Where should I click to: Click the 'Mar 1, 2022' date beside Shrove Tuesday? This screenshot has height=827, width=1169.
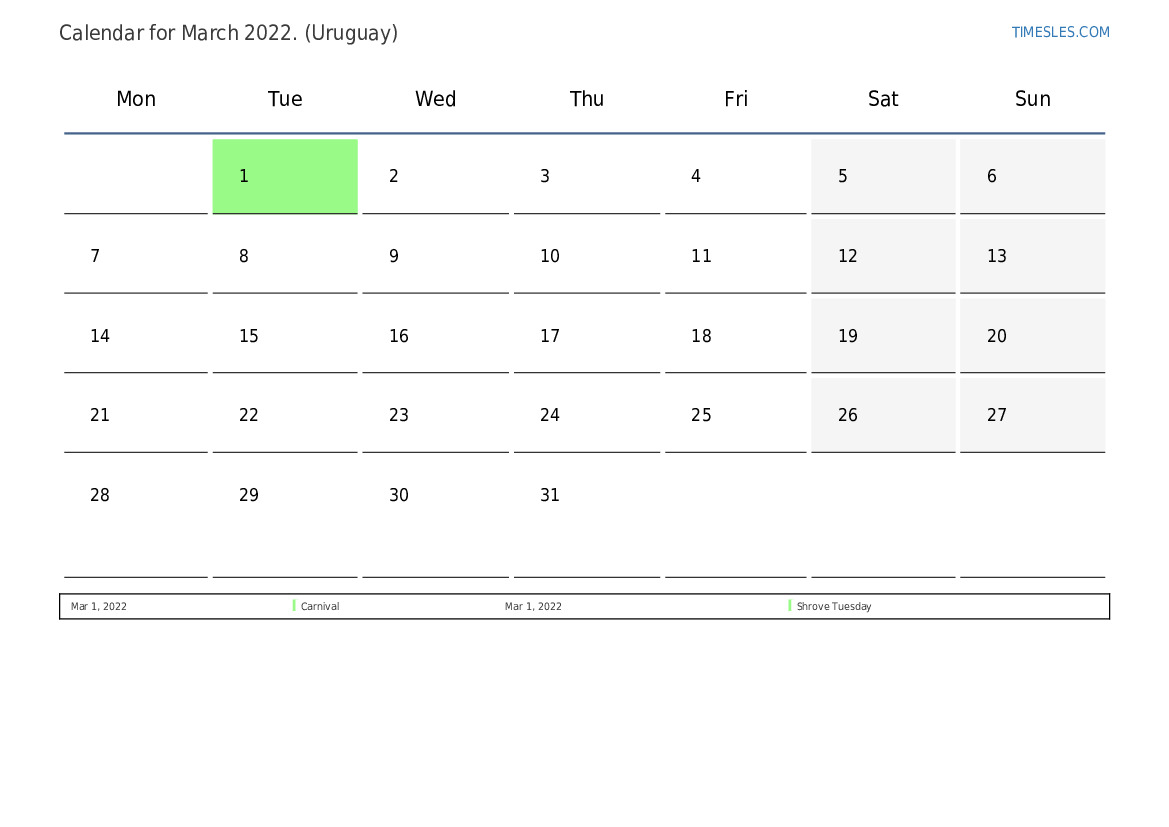point(533,606)
